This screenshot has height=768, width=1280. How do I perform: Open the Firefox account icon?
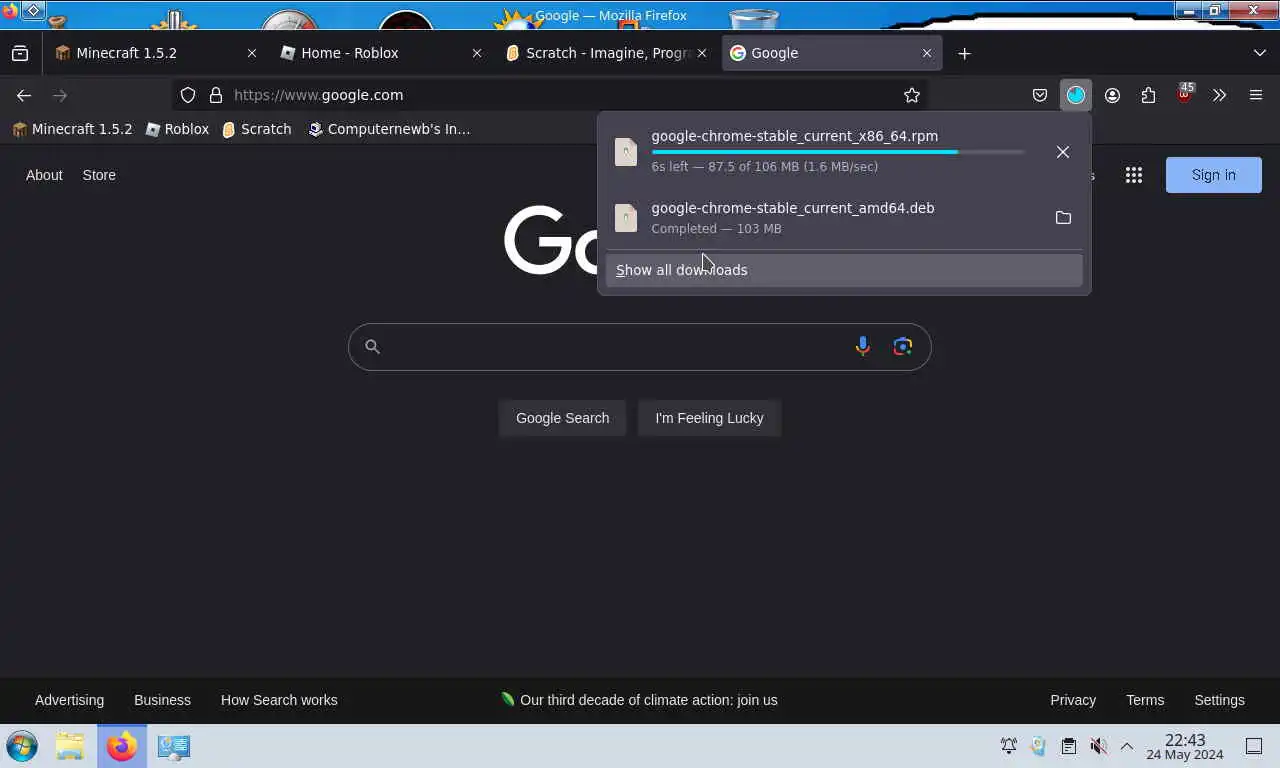tap(1112, 95)
